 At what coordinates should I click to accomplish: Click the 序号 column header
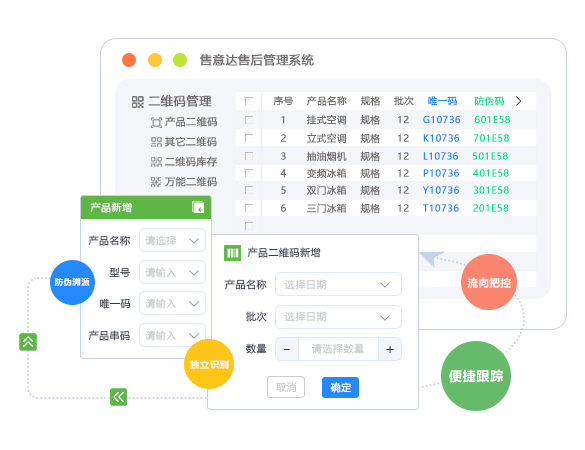283,101
